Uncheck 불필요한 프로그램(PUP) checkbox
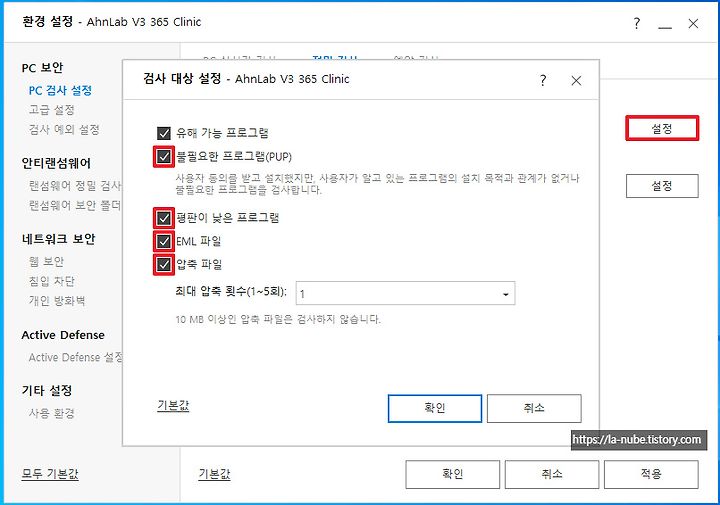 [x=164, y=157]
